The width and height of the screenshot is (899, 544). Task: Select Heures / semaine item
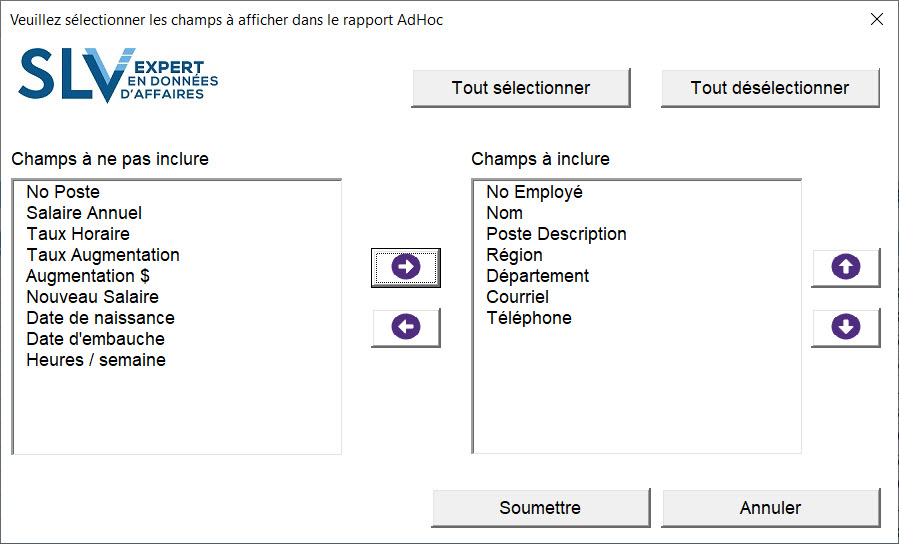click(96, 360)
